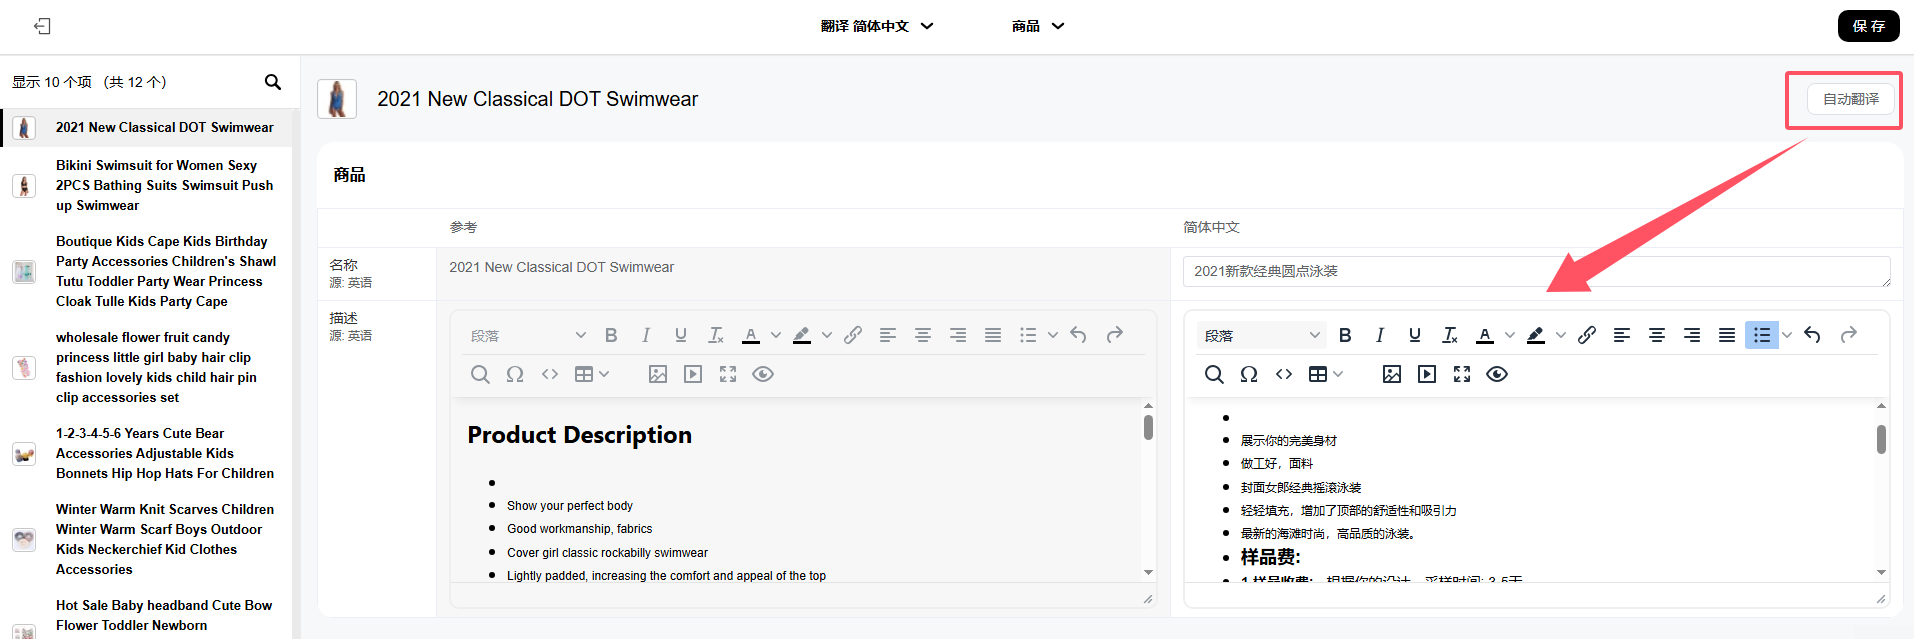This screenshot has width=1914, height=639.
Task: Open the 翻译 简体中文 language dropdown
Action: pyautogui.click(x=876, y=26)
